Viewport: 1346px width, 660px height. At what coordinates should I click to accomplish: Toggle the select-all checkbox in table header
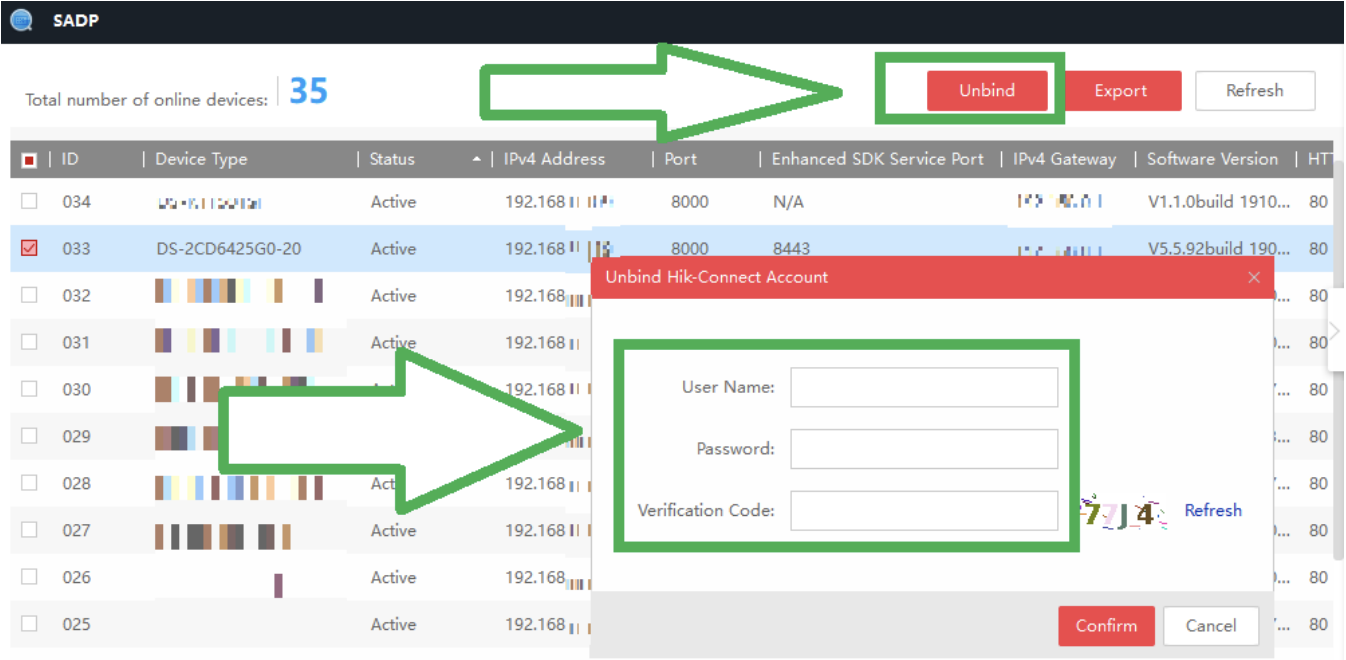coord(29,160)
